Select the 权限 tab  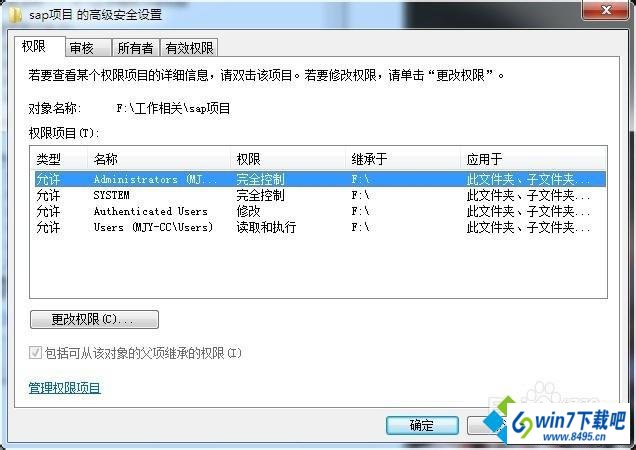(x=39, y=47)
